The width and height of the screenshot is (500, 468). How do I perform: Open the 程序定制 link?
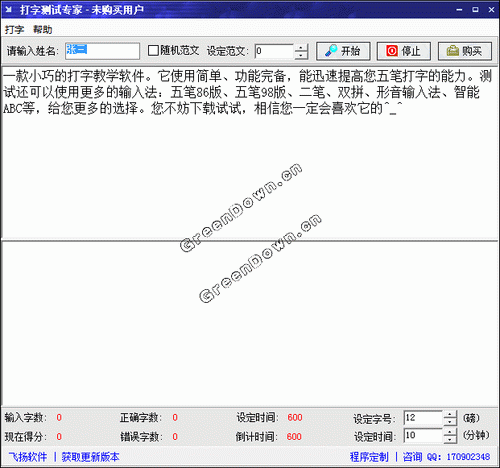pos(369,457)
